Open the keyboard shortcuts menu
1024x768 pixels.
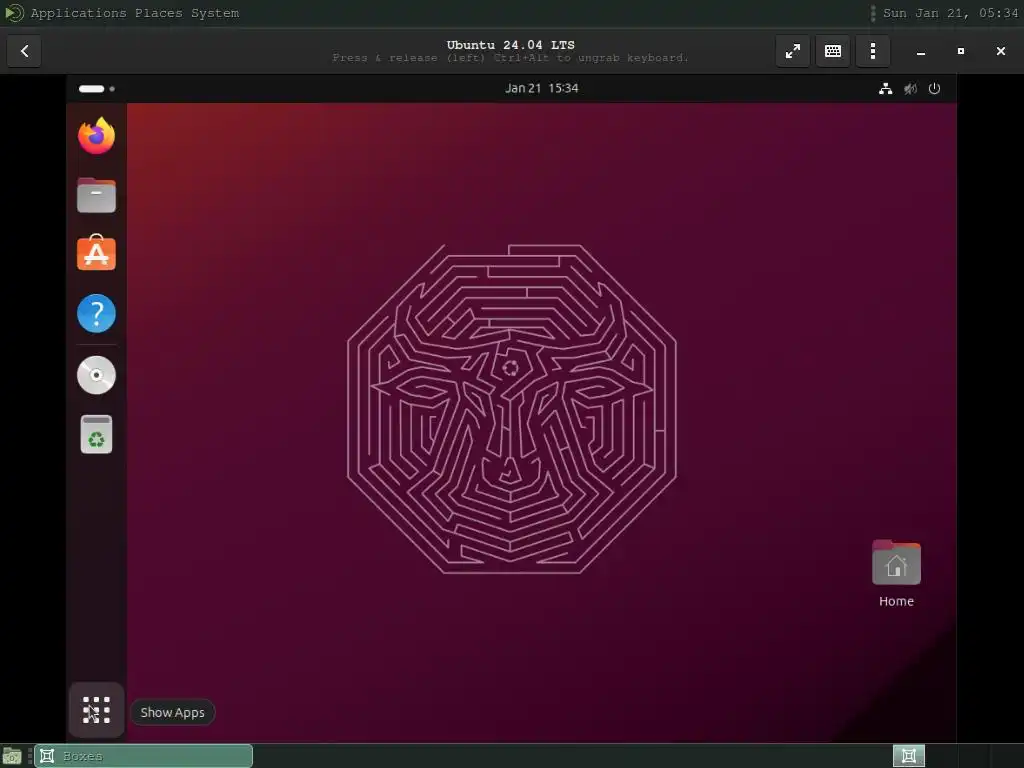833,51
